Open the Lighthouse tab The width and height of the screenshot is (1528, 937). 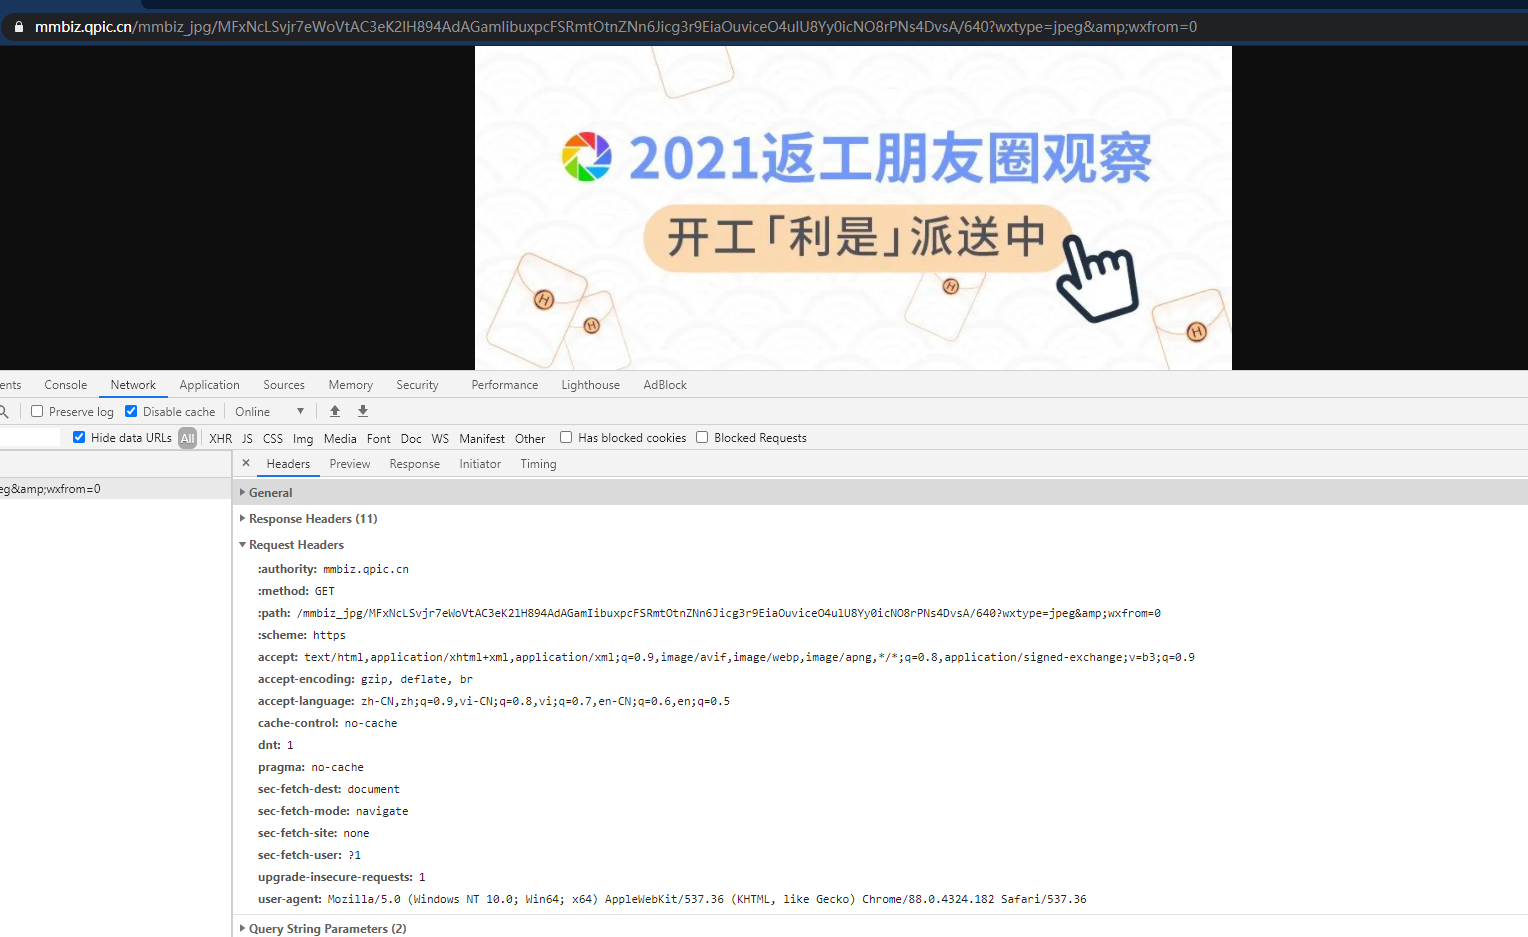(591, 385)
